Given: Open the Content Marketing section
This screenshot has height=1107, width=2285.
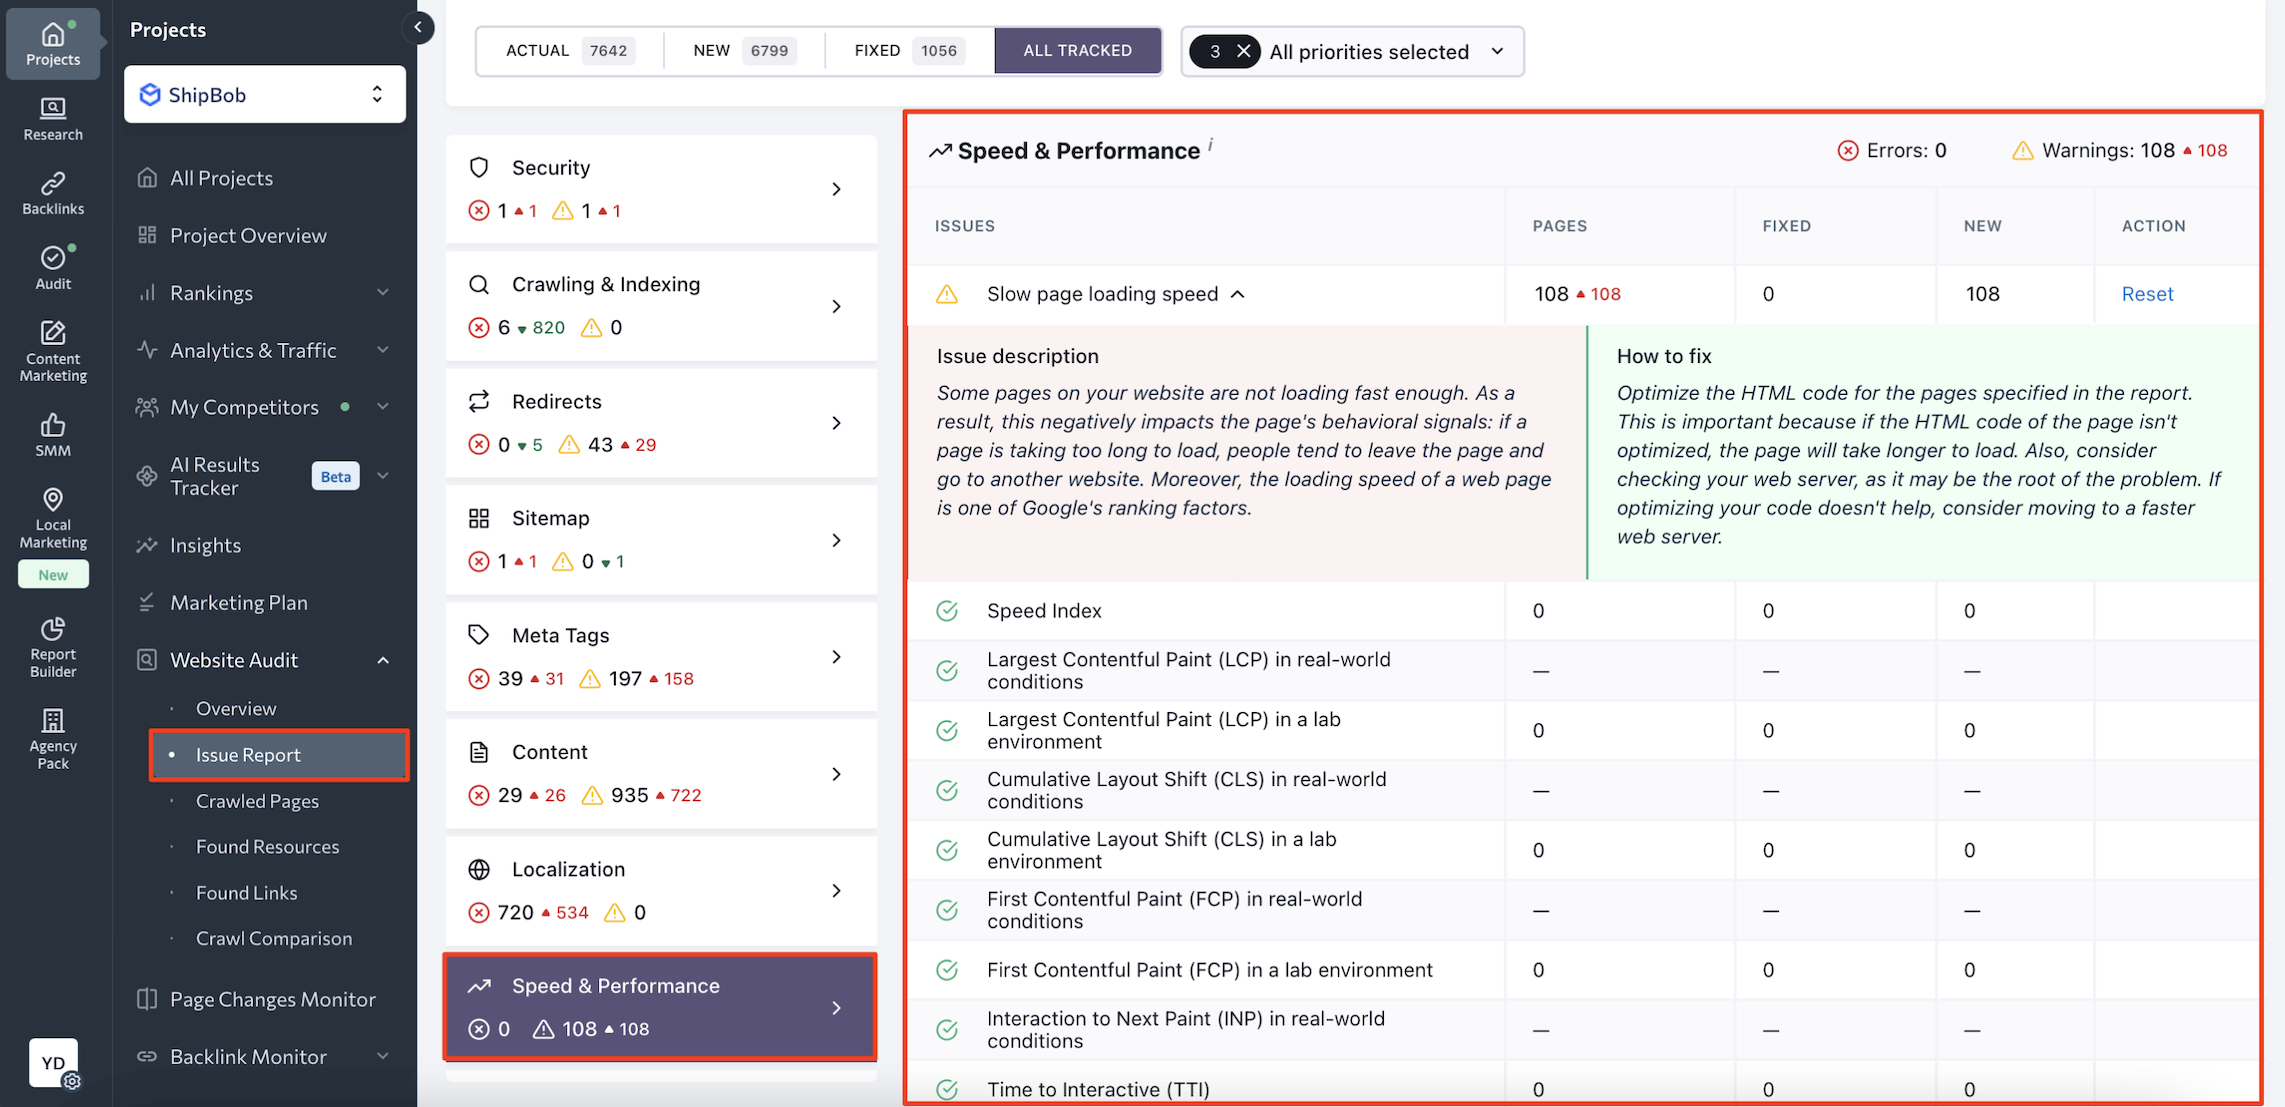Looking at the screenshot, I should [x=52, y=348].
